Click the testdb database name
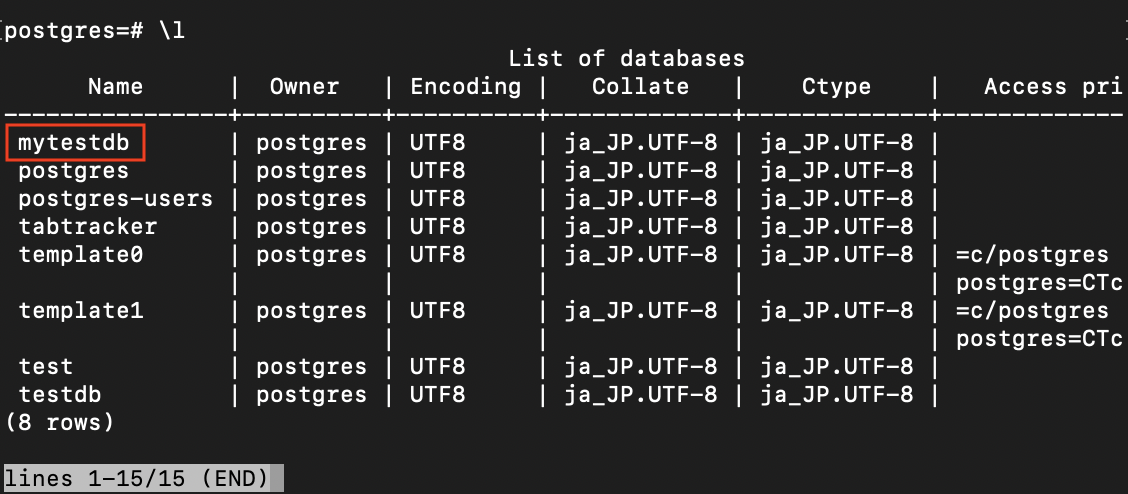Image resolution: width=1128 pixels, height=494 pixels. (60, 395)
